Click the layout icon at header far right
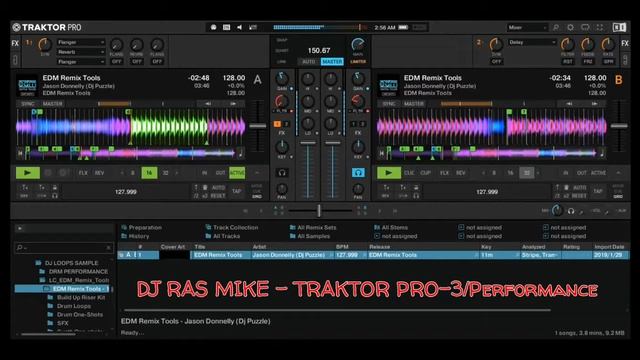 tap(619, 27)
